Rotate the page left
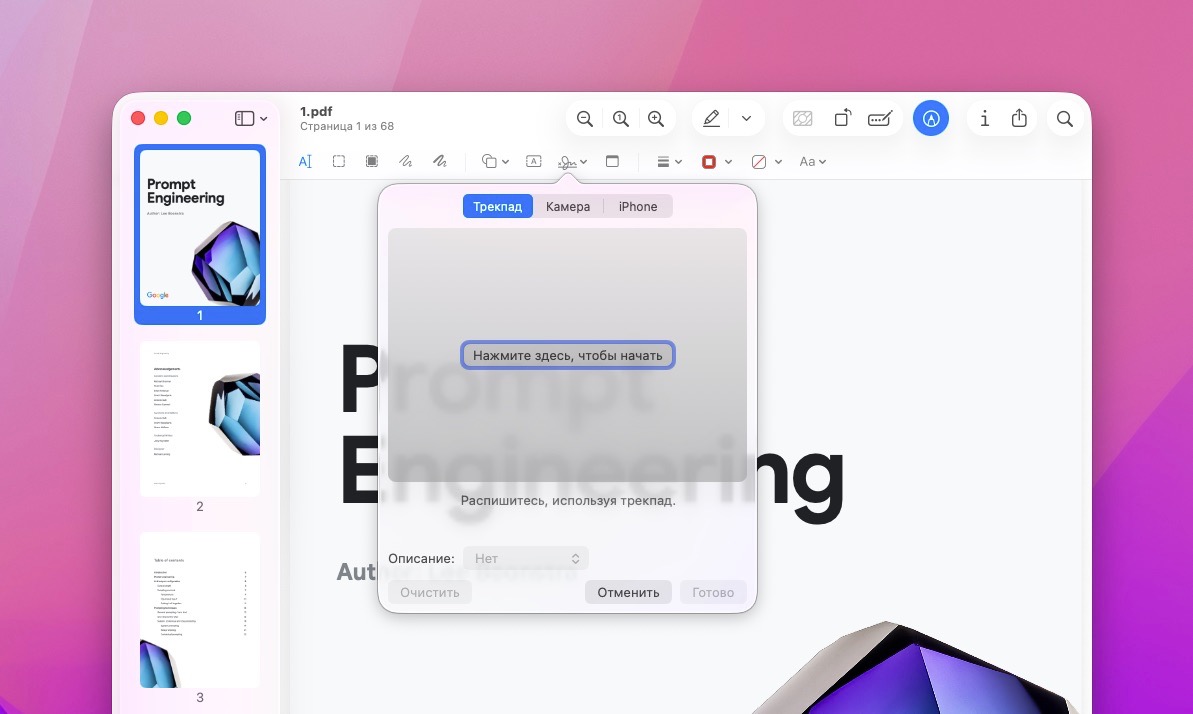 tap(841, 119)
